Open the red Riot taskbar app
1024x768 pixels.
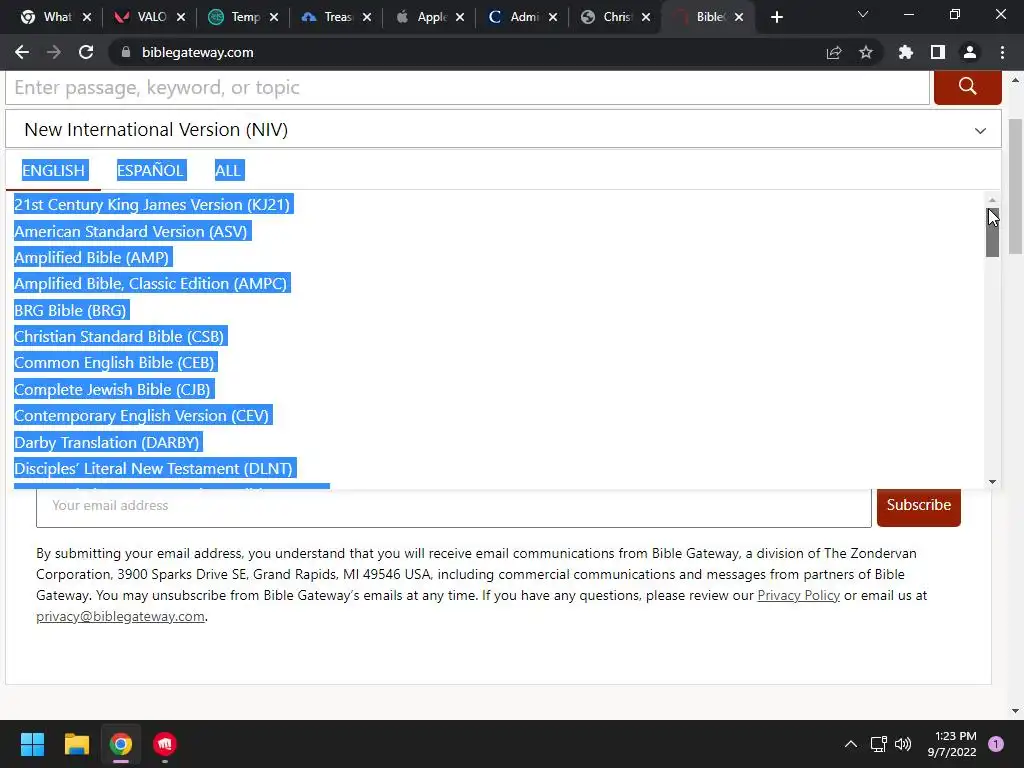(165, 744)
